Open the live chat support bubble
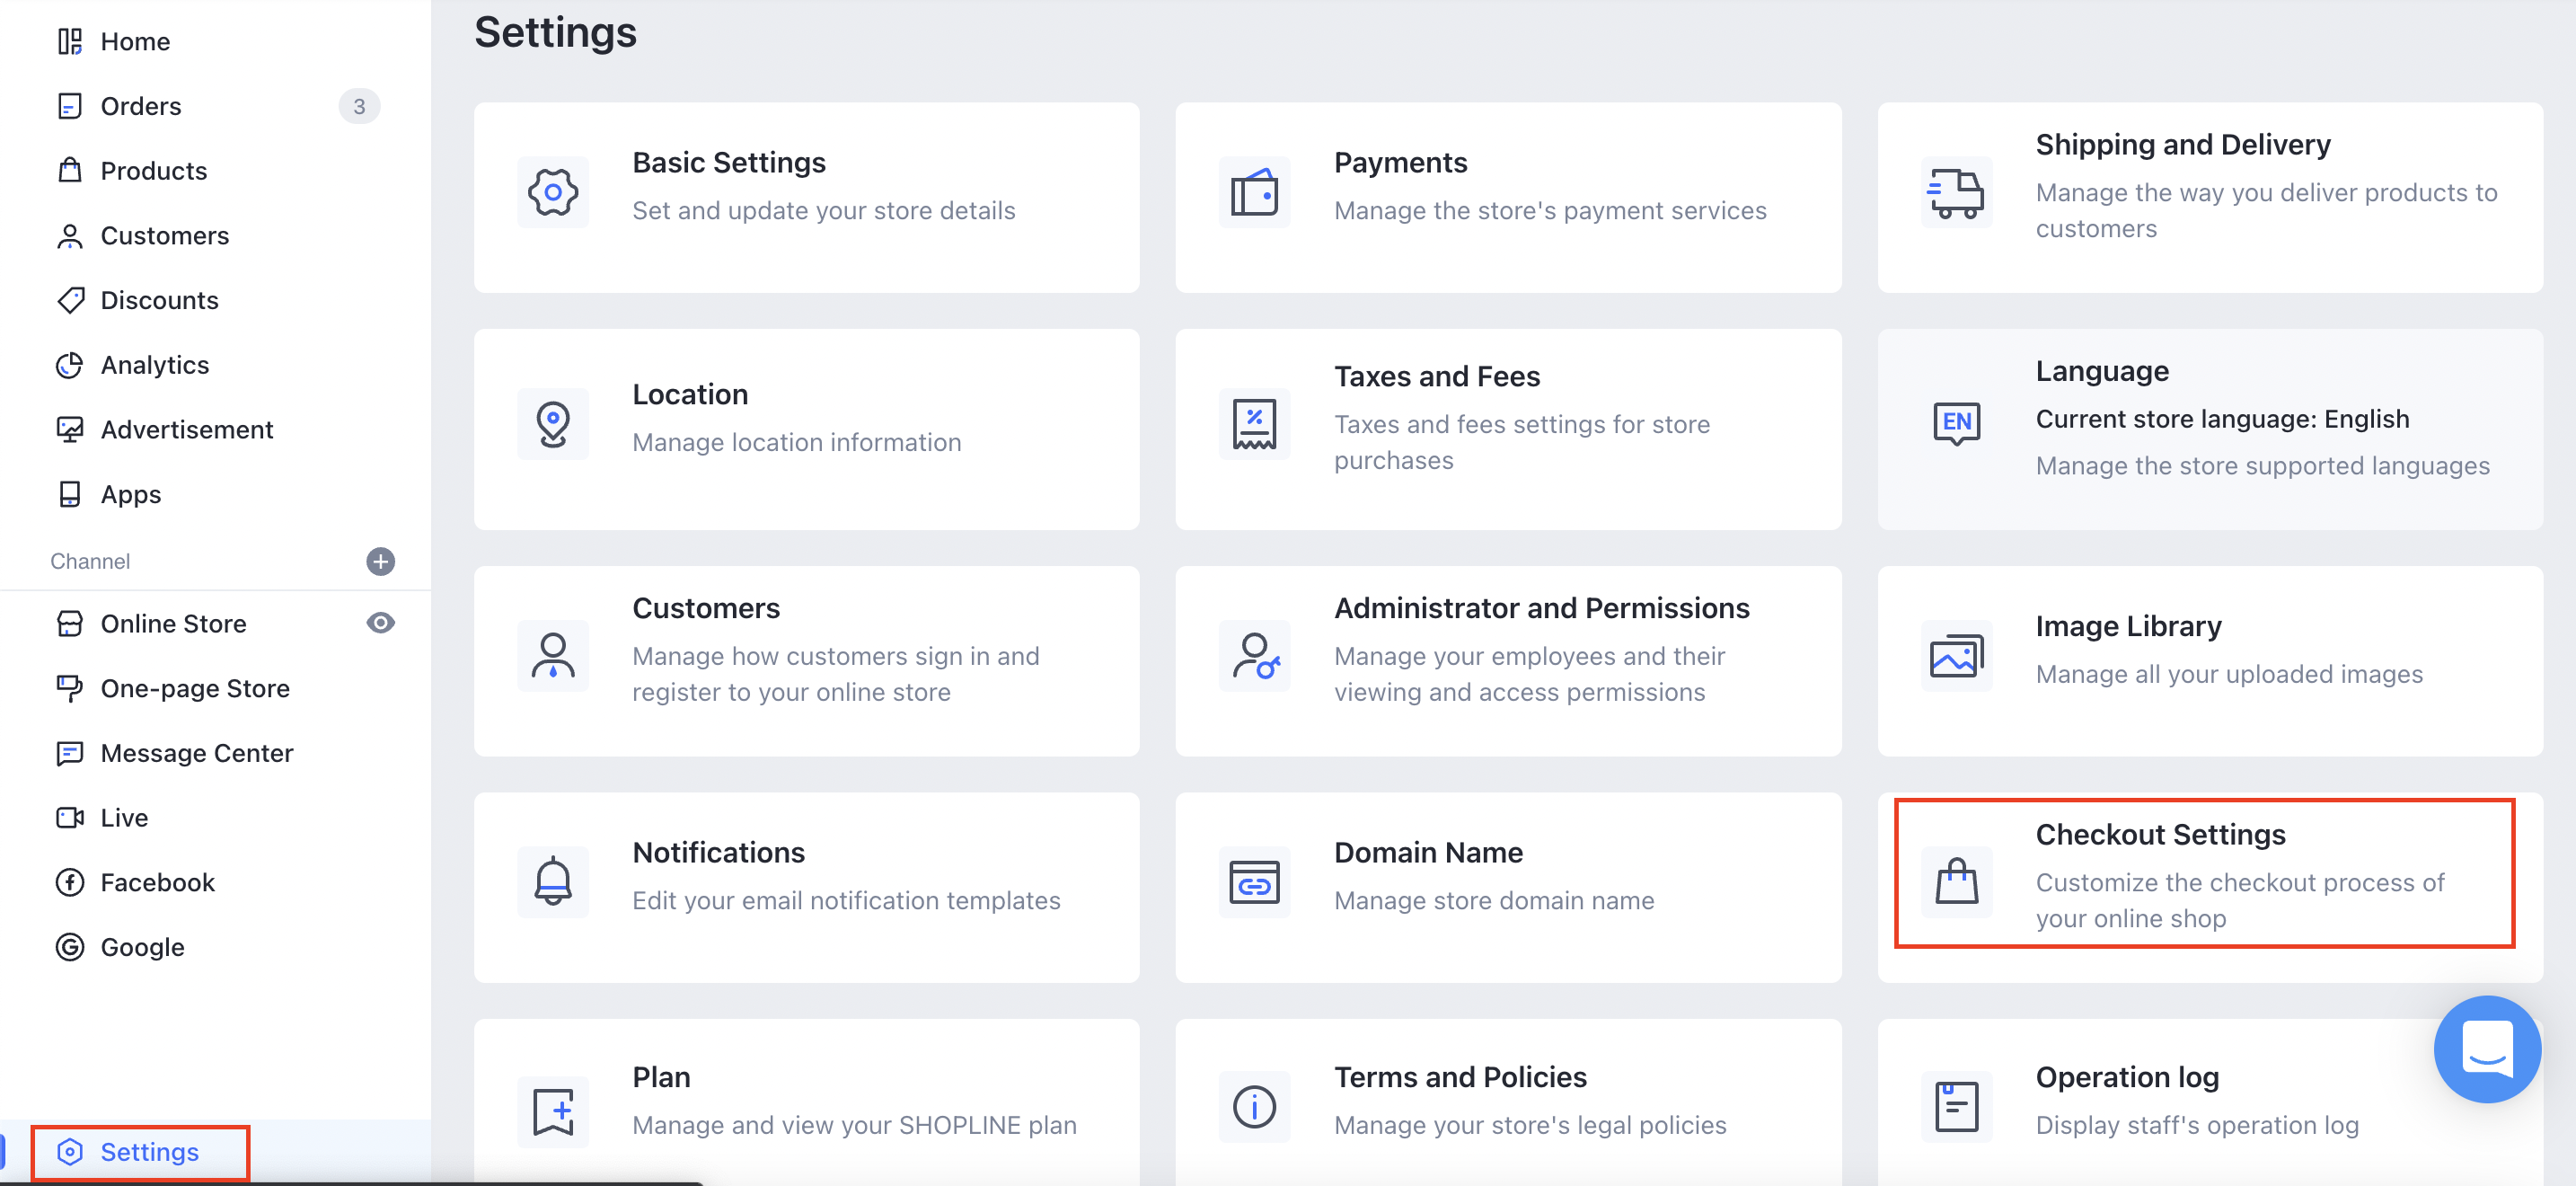The height and width of the screenshot is (1186, 2576). click(2486, 1049)
